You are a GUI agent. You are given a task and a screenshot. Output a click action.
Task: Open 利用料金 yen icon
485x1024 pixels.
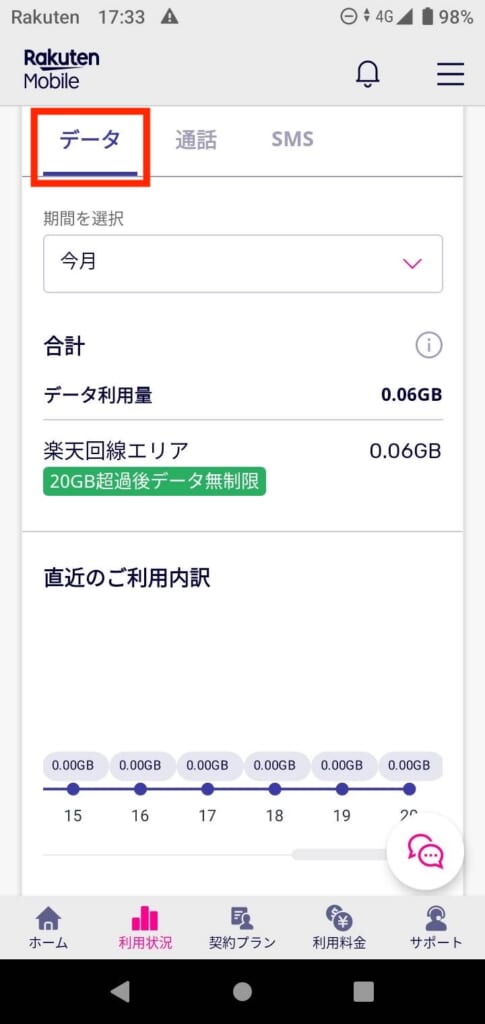339,927
